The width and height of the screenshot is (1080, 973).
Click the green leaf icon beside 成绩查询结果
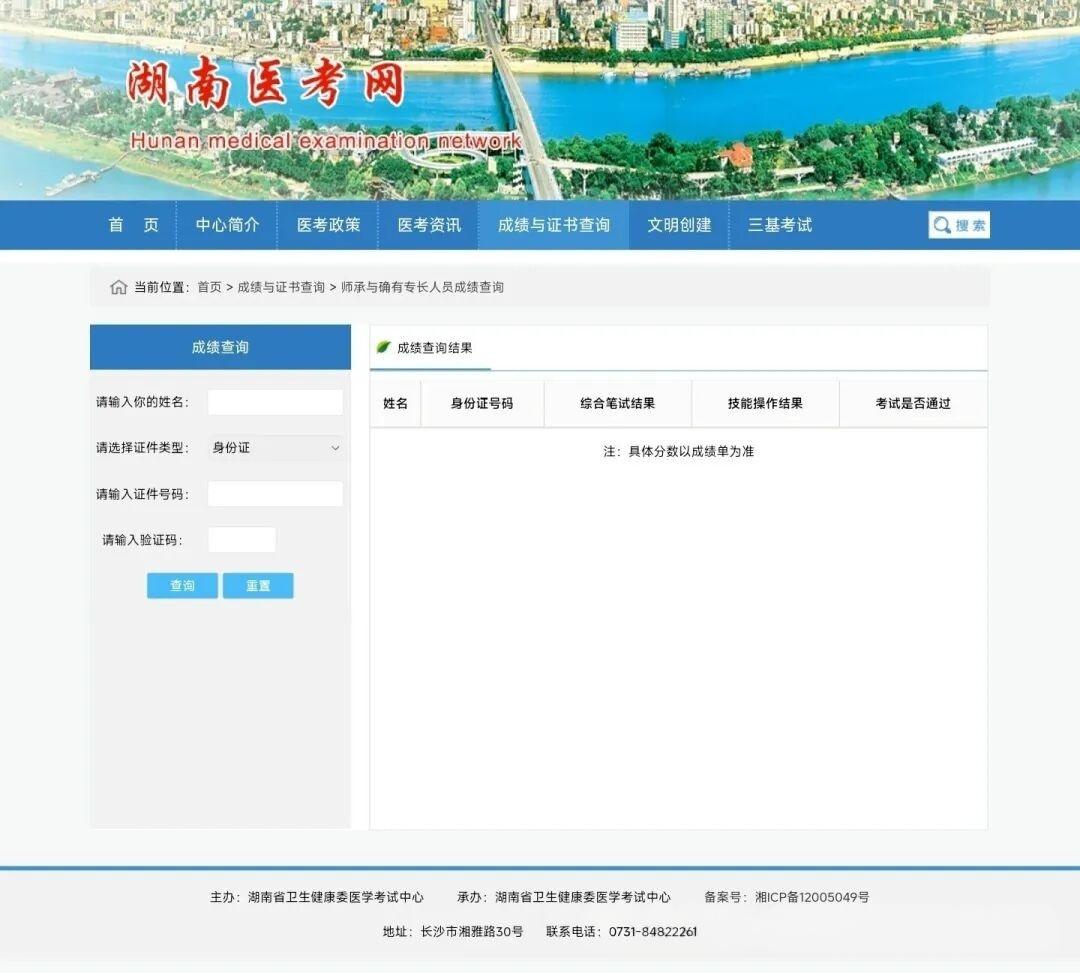[x=383, y=348]
